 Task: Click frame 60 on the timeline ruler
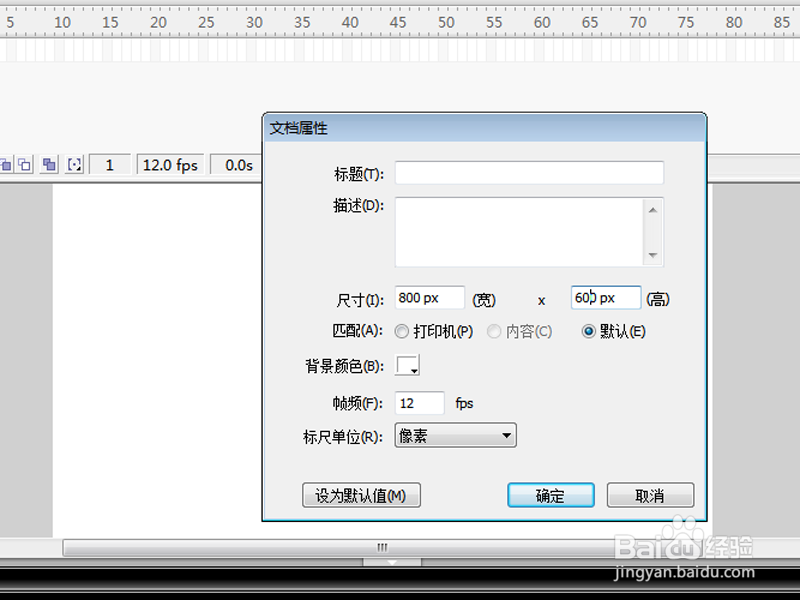point(542,22)
